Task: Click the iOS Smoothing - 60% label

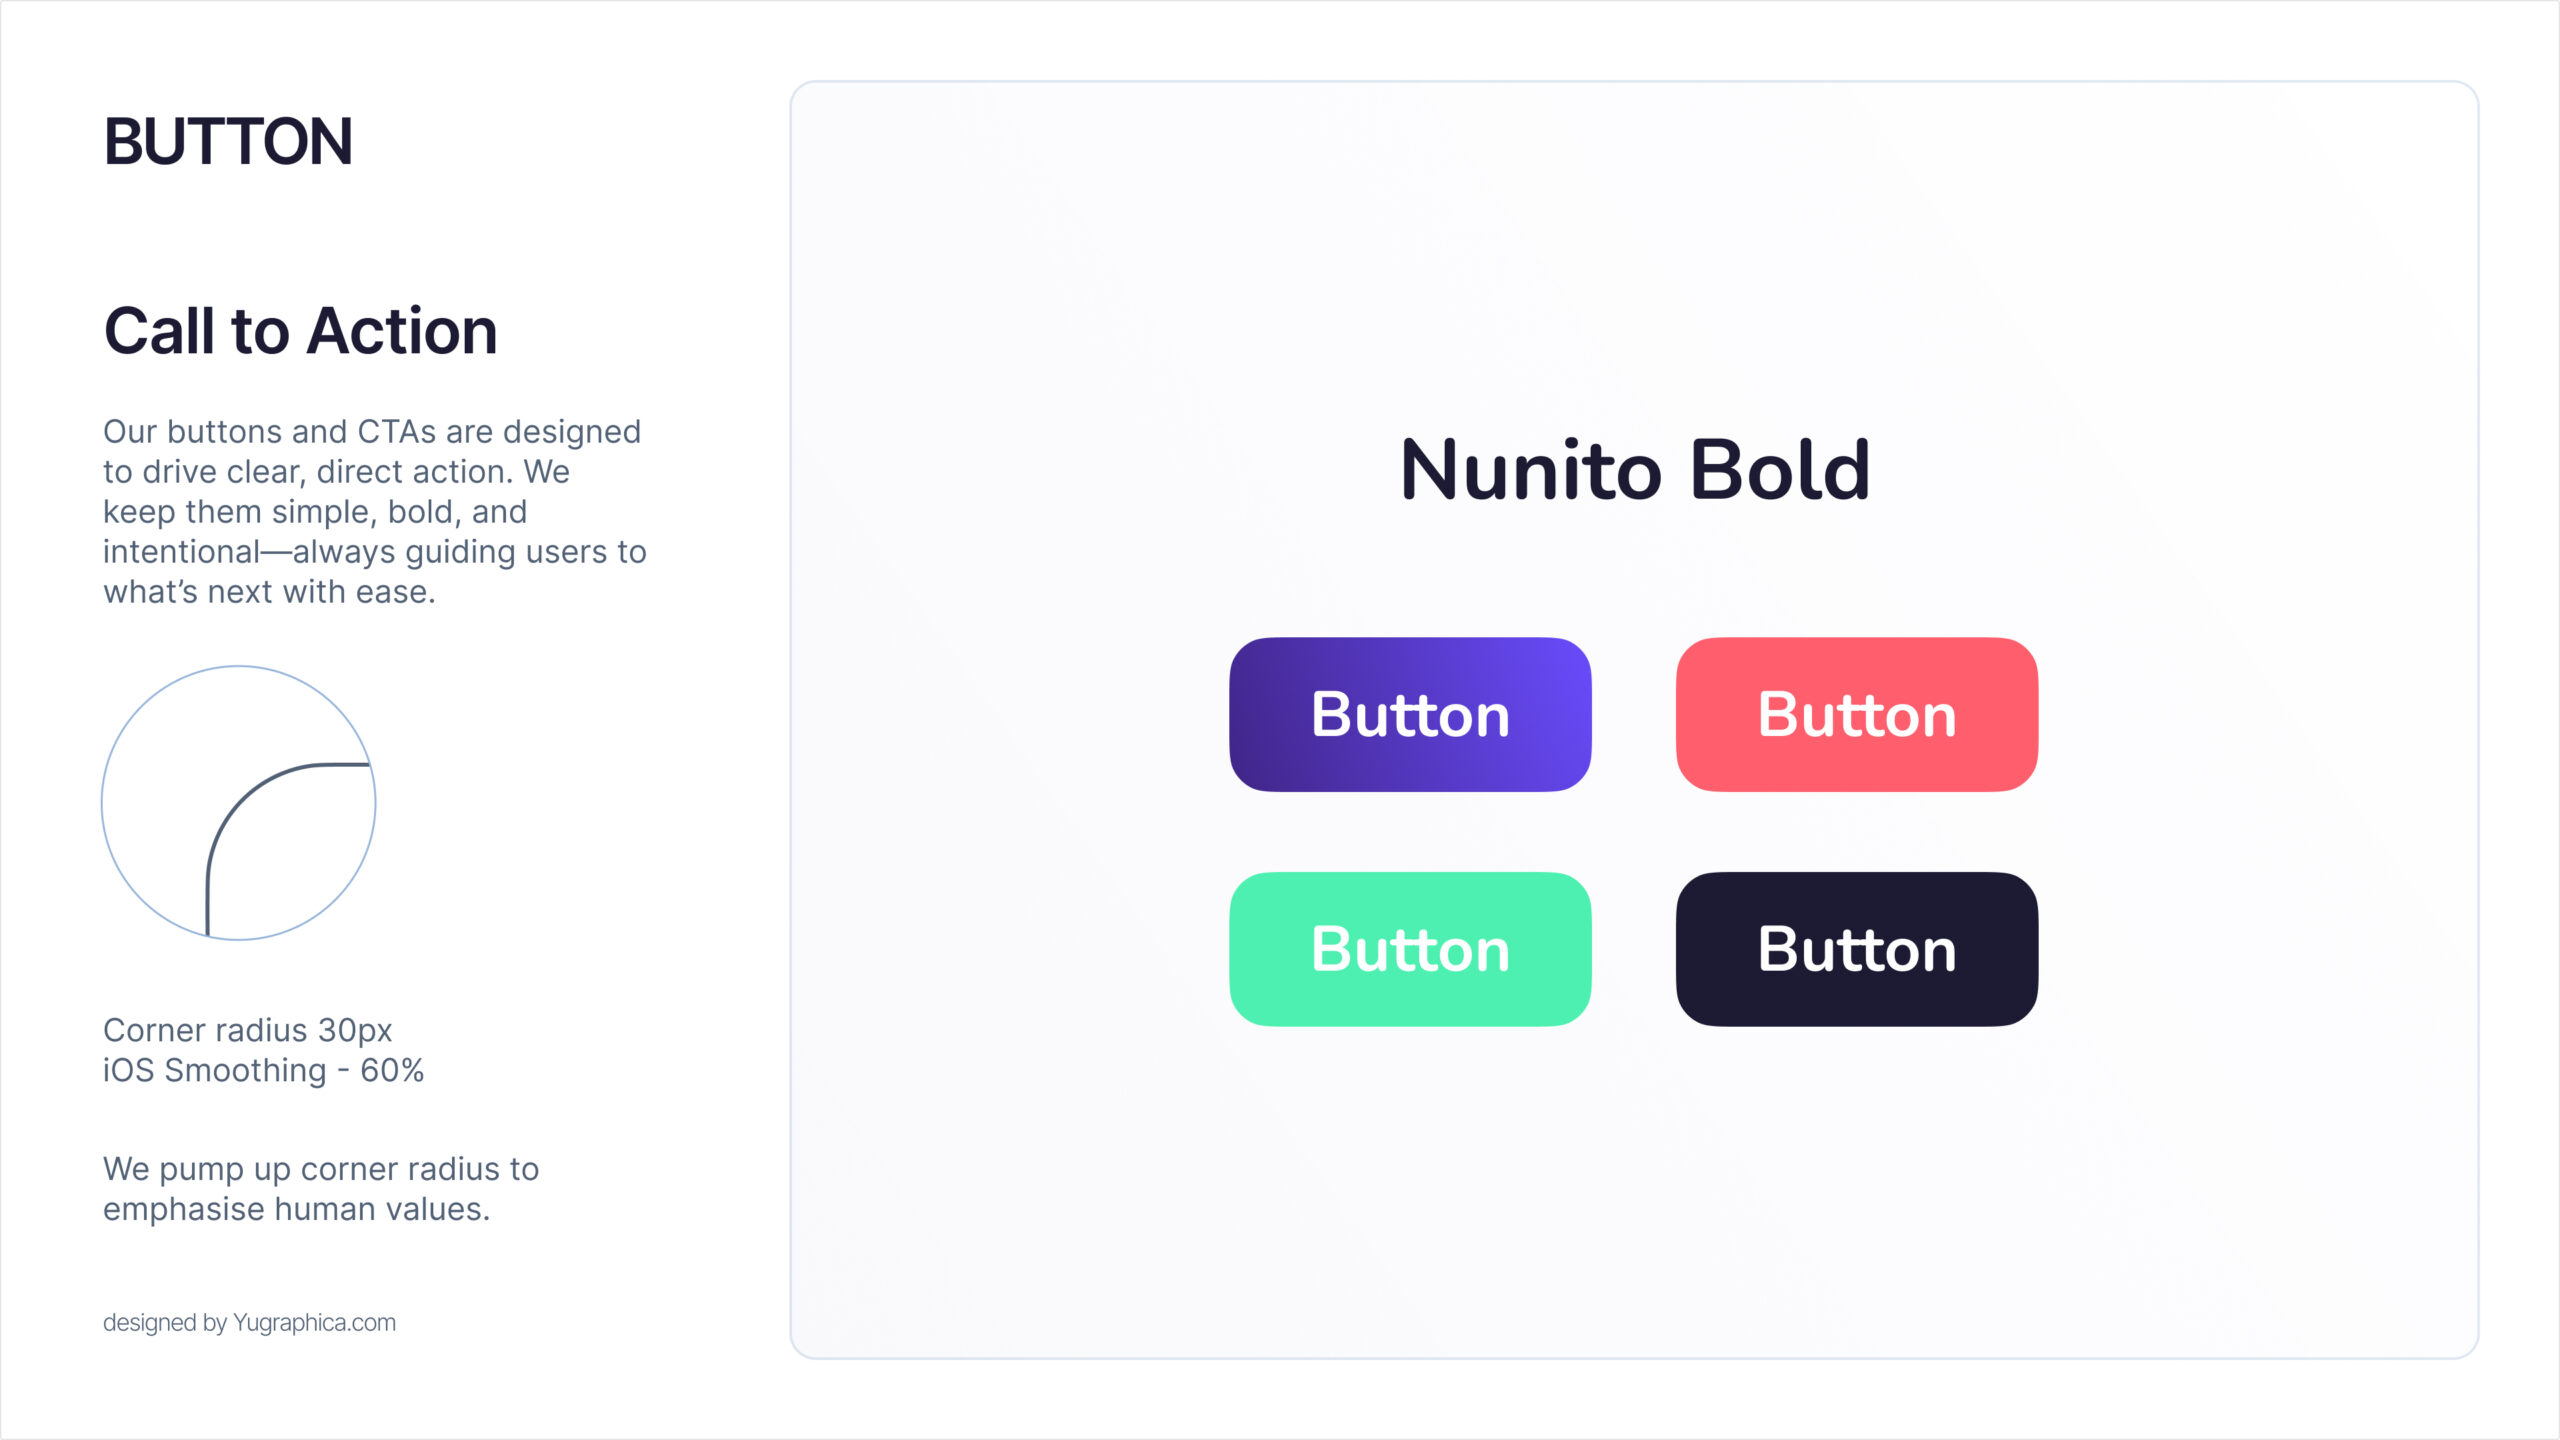Action: pos(263,1070)
